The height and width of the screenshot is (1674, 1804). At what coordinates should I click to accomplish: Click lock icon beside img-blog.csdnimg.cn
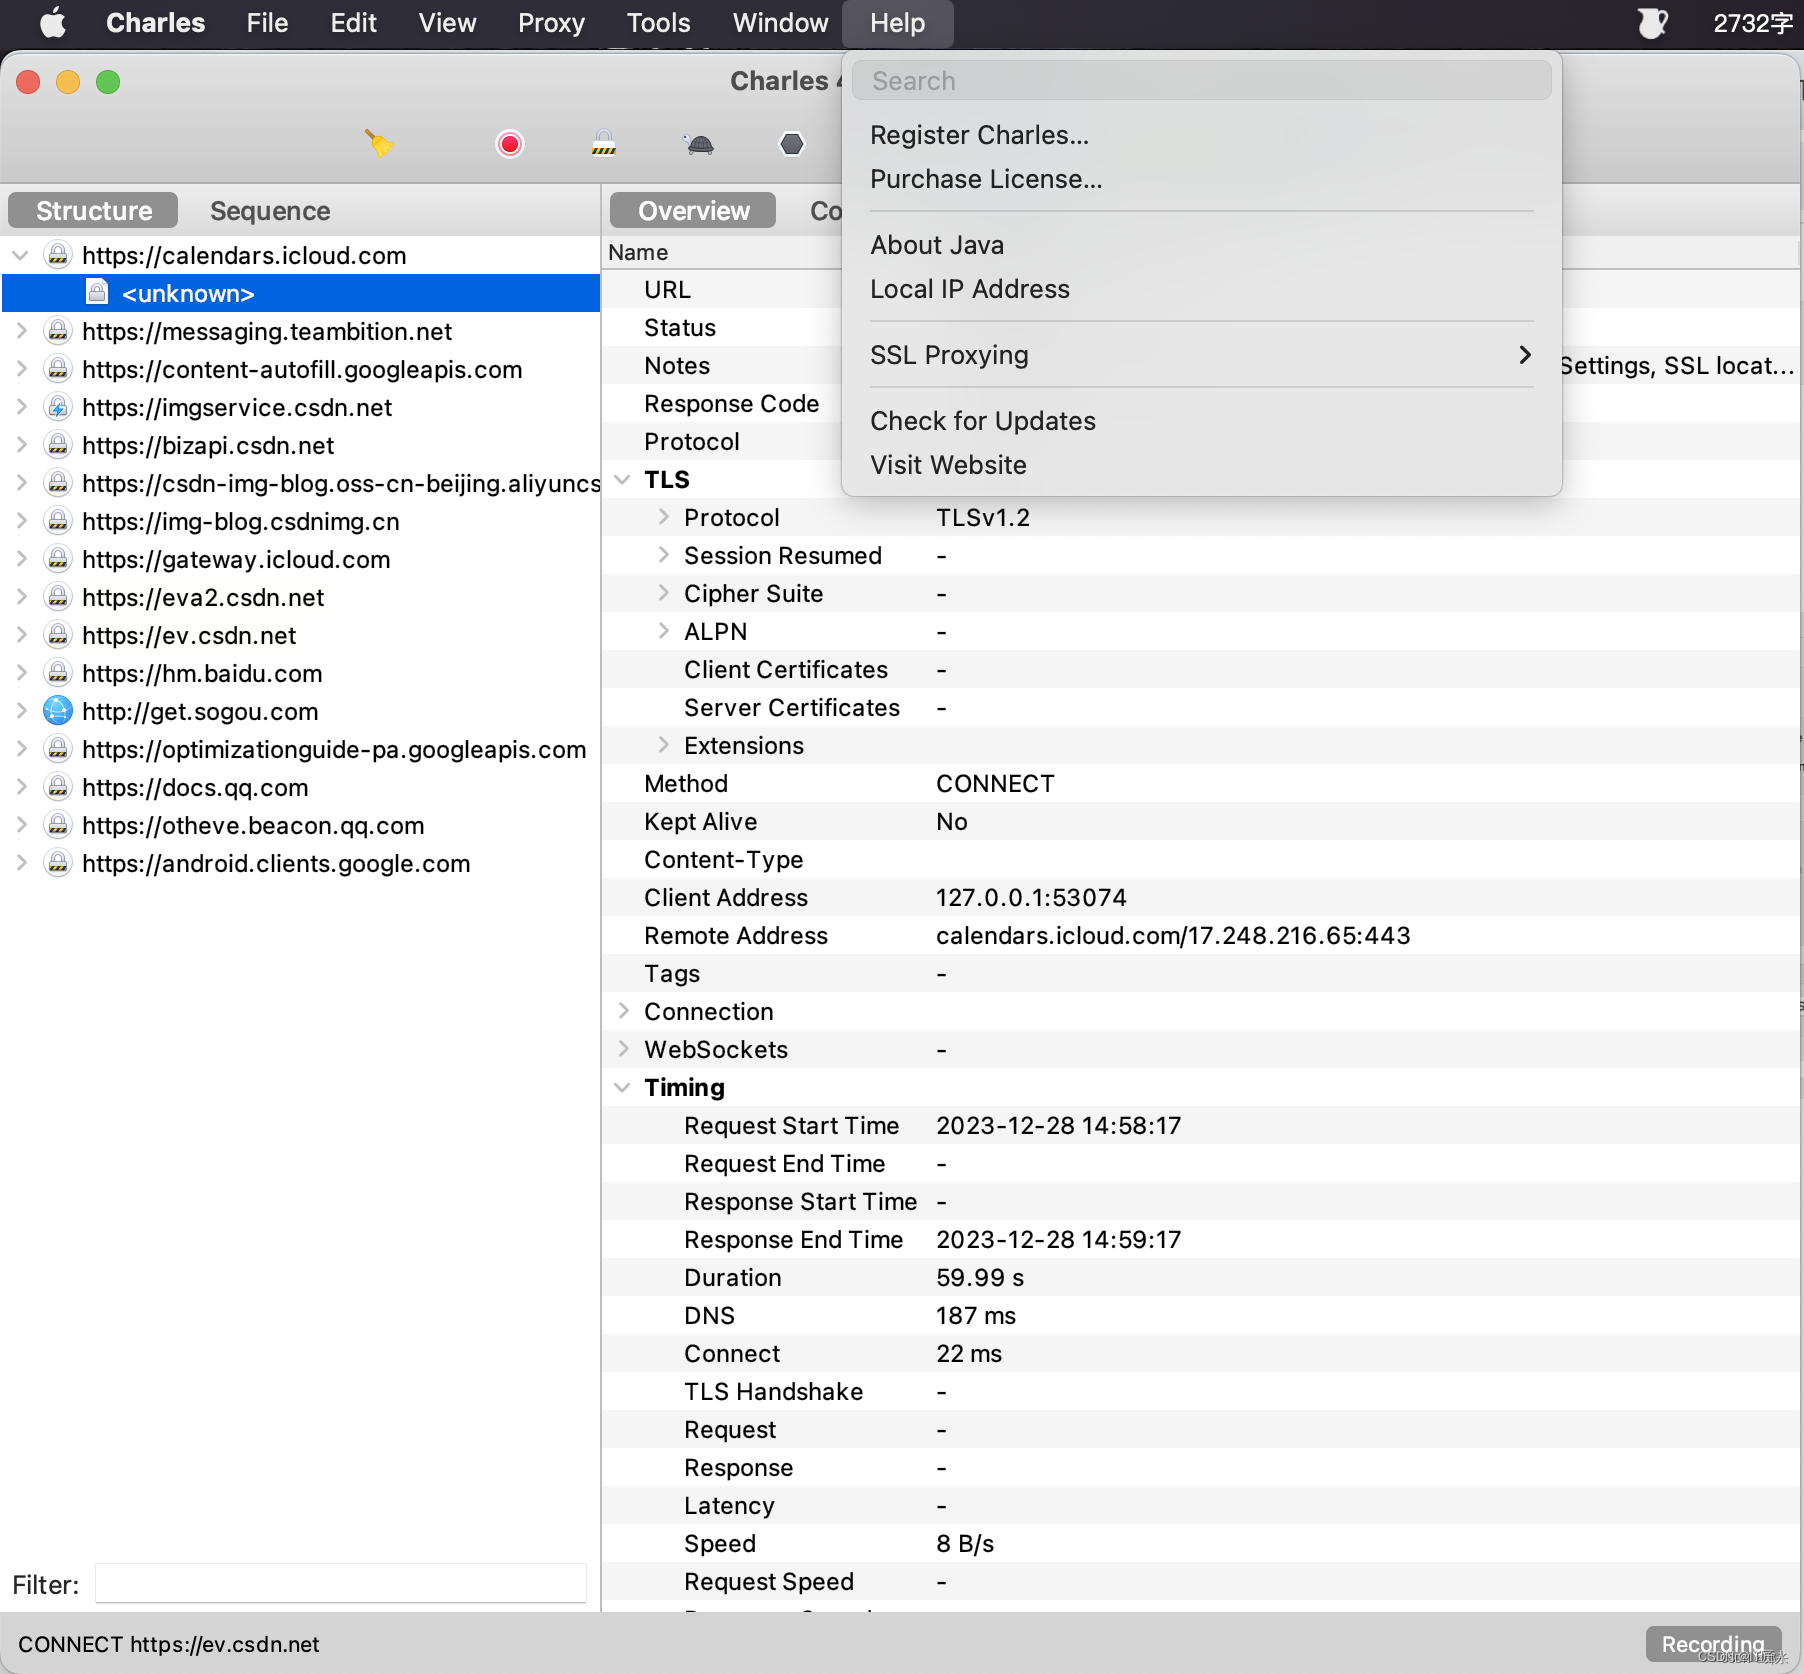click(58, 521)
